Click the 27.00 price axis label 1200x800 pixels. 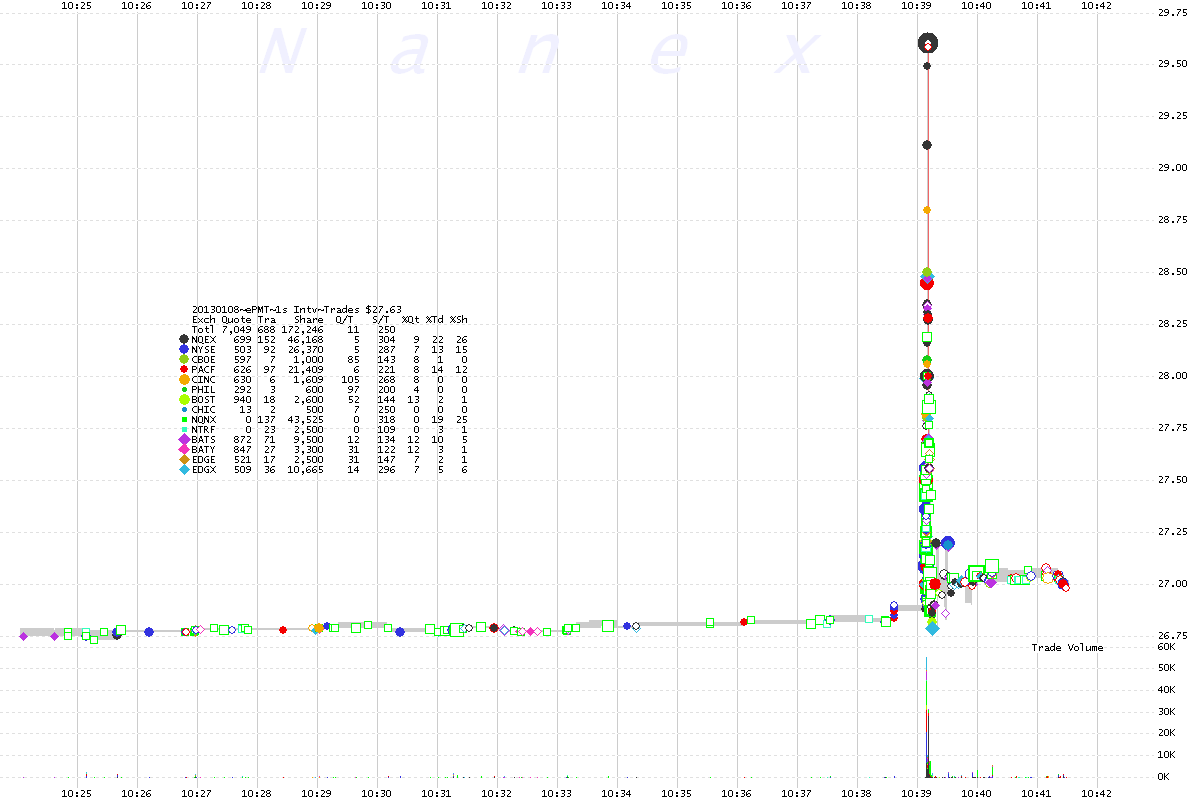point(1171,584)
